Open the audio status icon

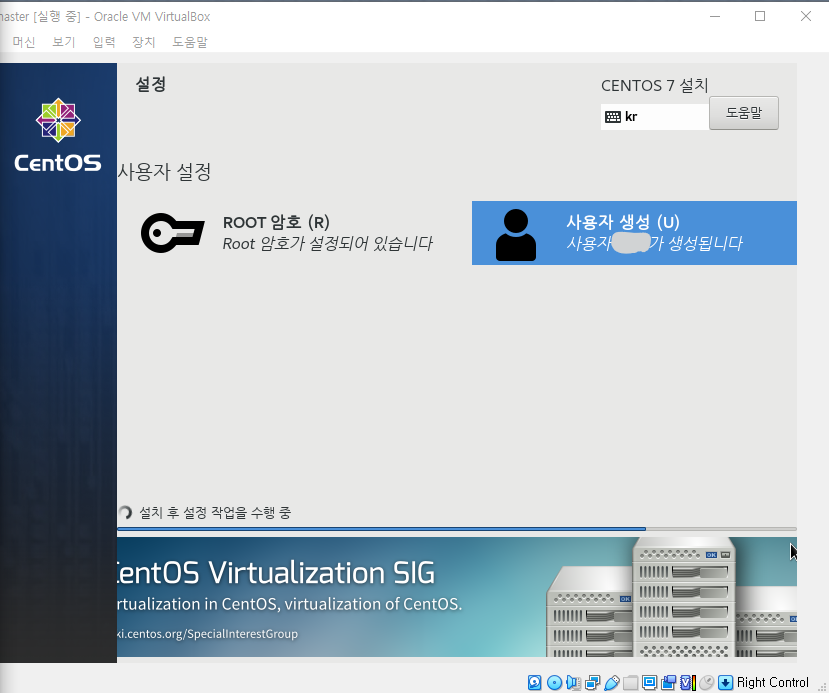(x=573, y=682)
